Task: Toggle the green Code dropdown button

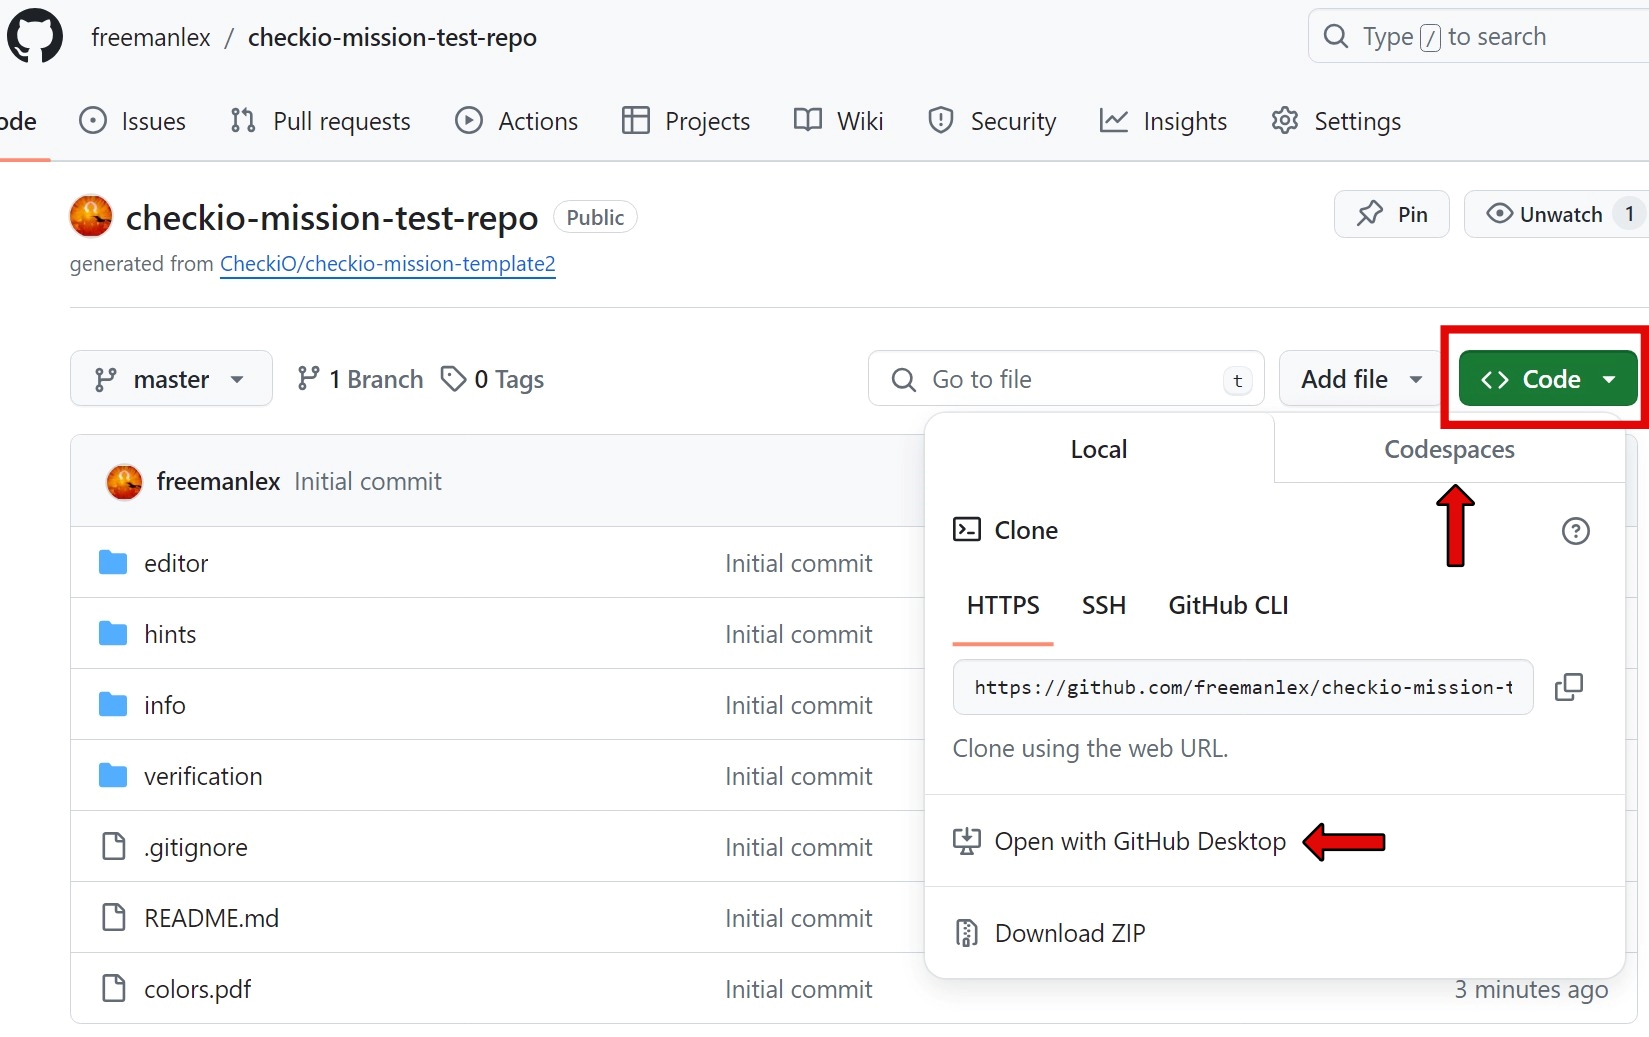Action: coord(1548,379)
